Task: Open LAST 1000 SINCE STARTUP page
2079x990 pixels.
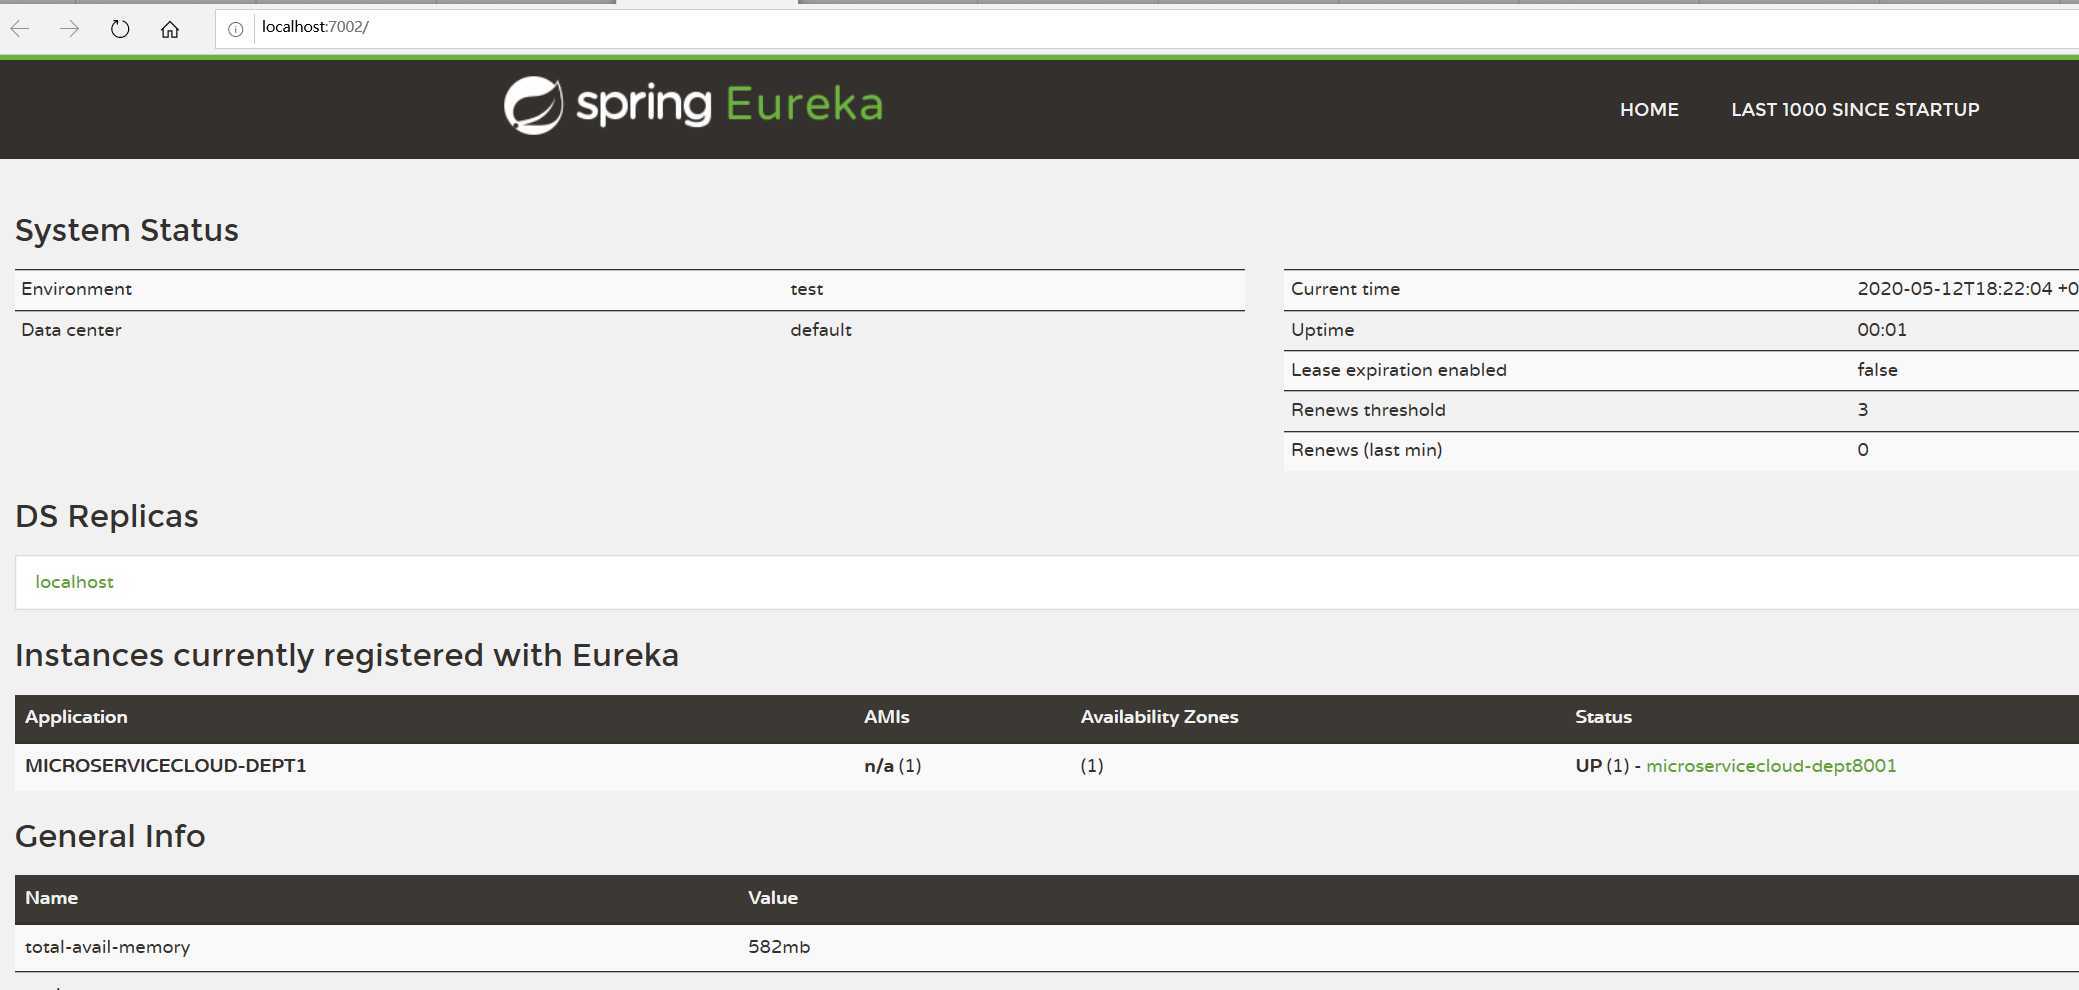Action: [1855, 110]
